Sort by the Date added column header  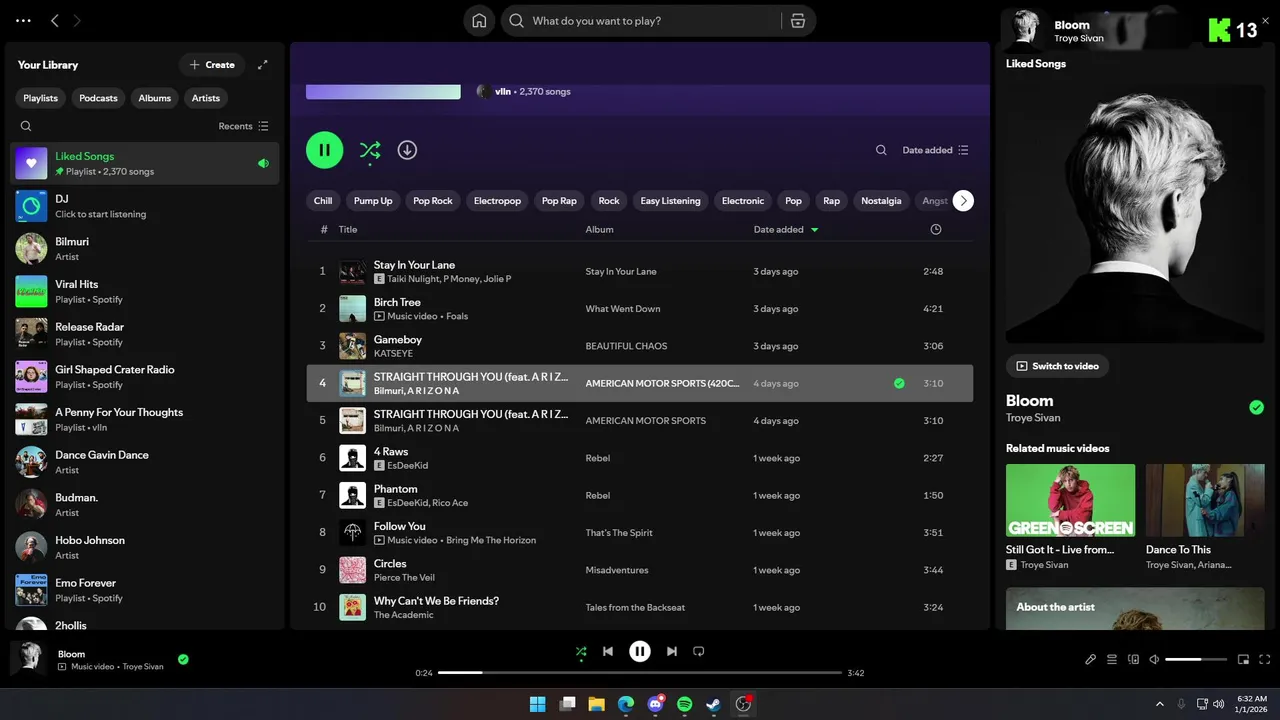pos(786,229)
